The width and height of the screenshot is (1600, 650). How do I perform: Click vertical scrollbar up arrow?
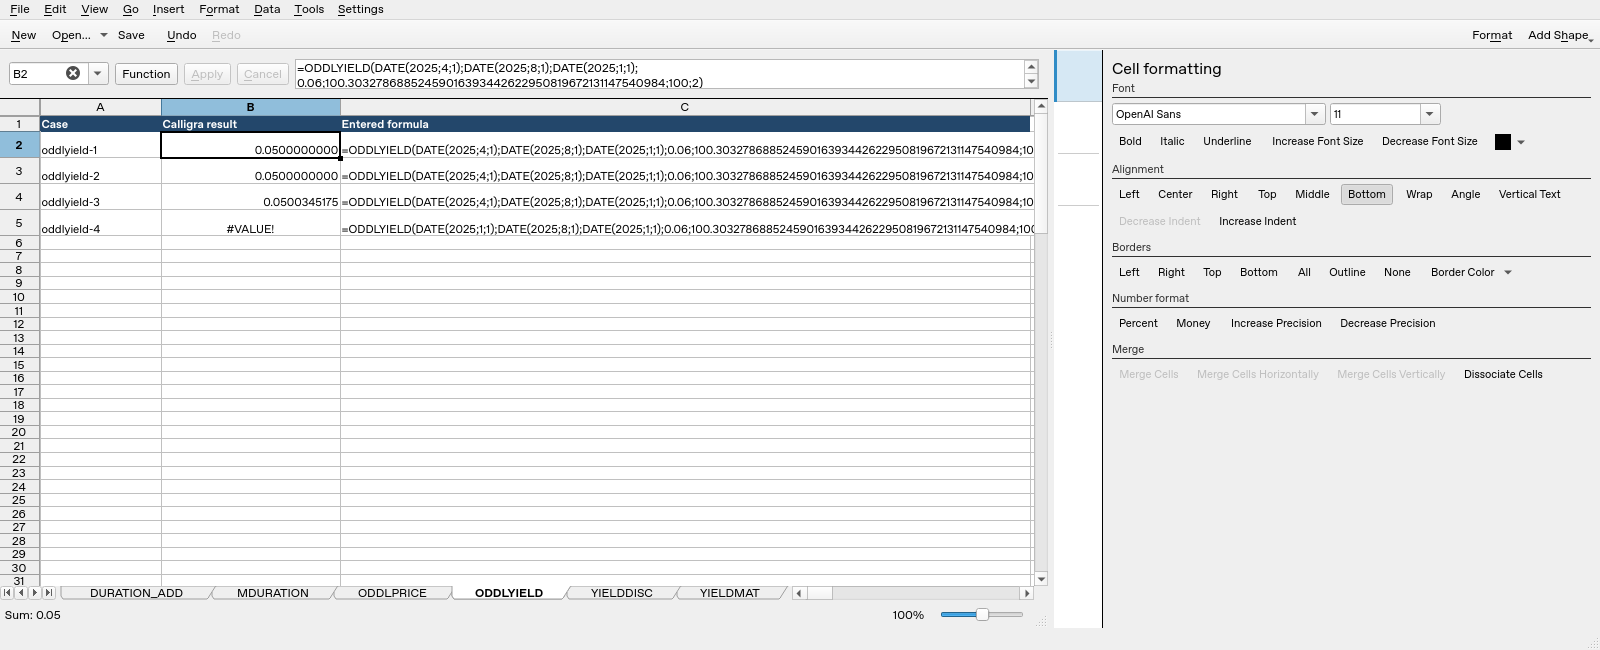[1041, 106]
